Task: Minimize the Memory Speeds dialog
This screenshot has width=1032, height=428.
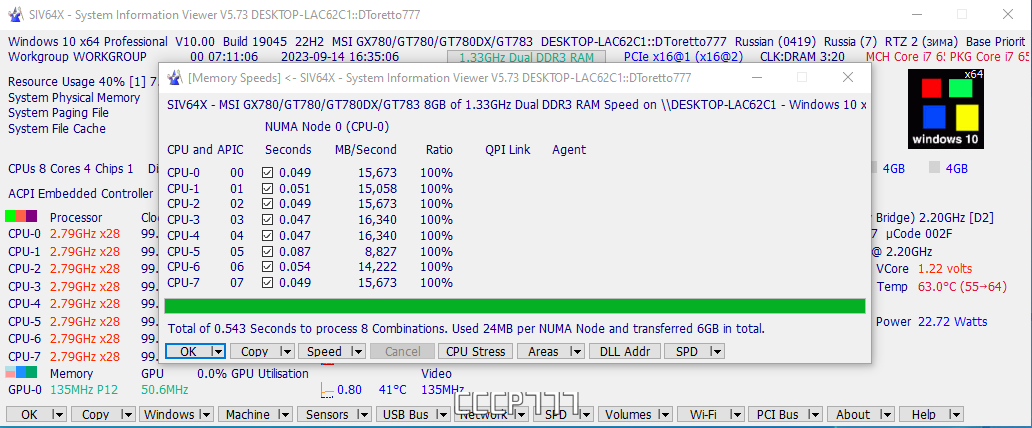Action: 756,78
